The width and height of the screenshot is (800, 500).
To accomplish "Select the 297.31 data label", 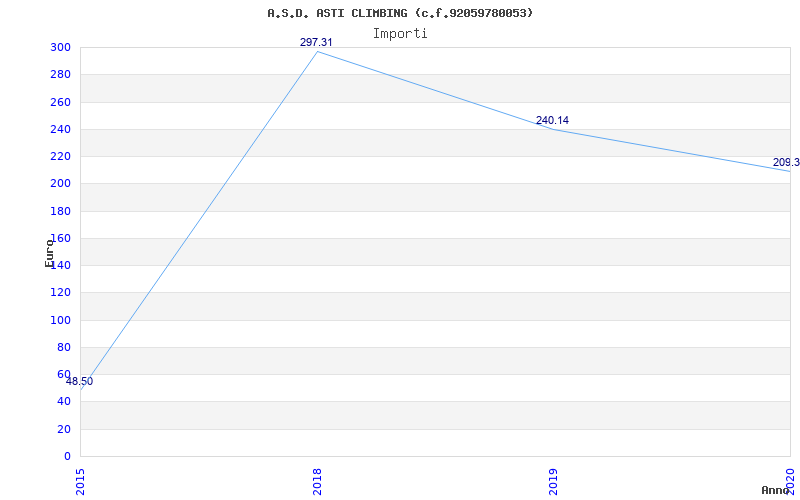I will click(x=316, y=42).
